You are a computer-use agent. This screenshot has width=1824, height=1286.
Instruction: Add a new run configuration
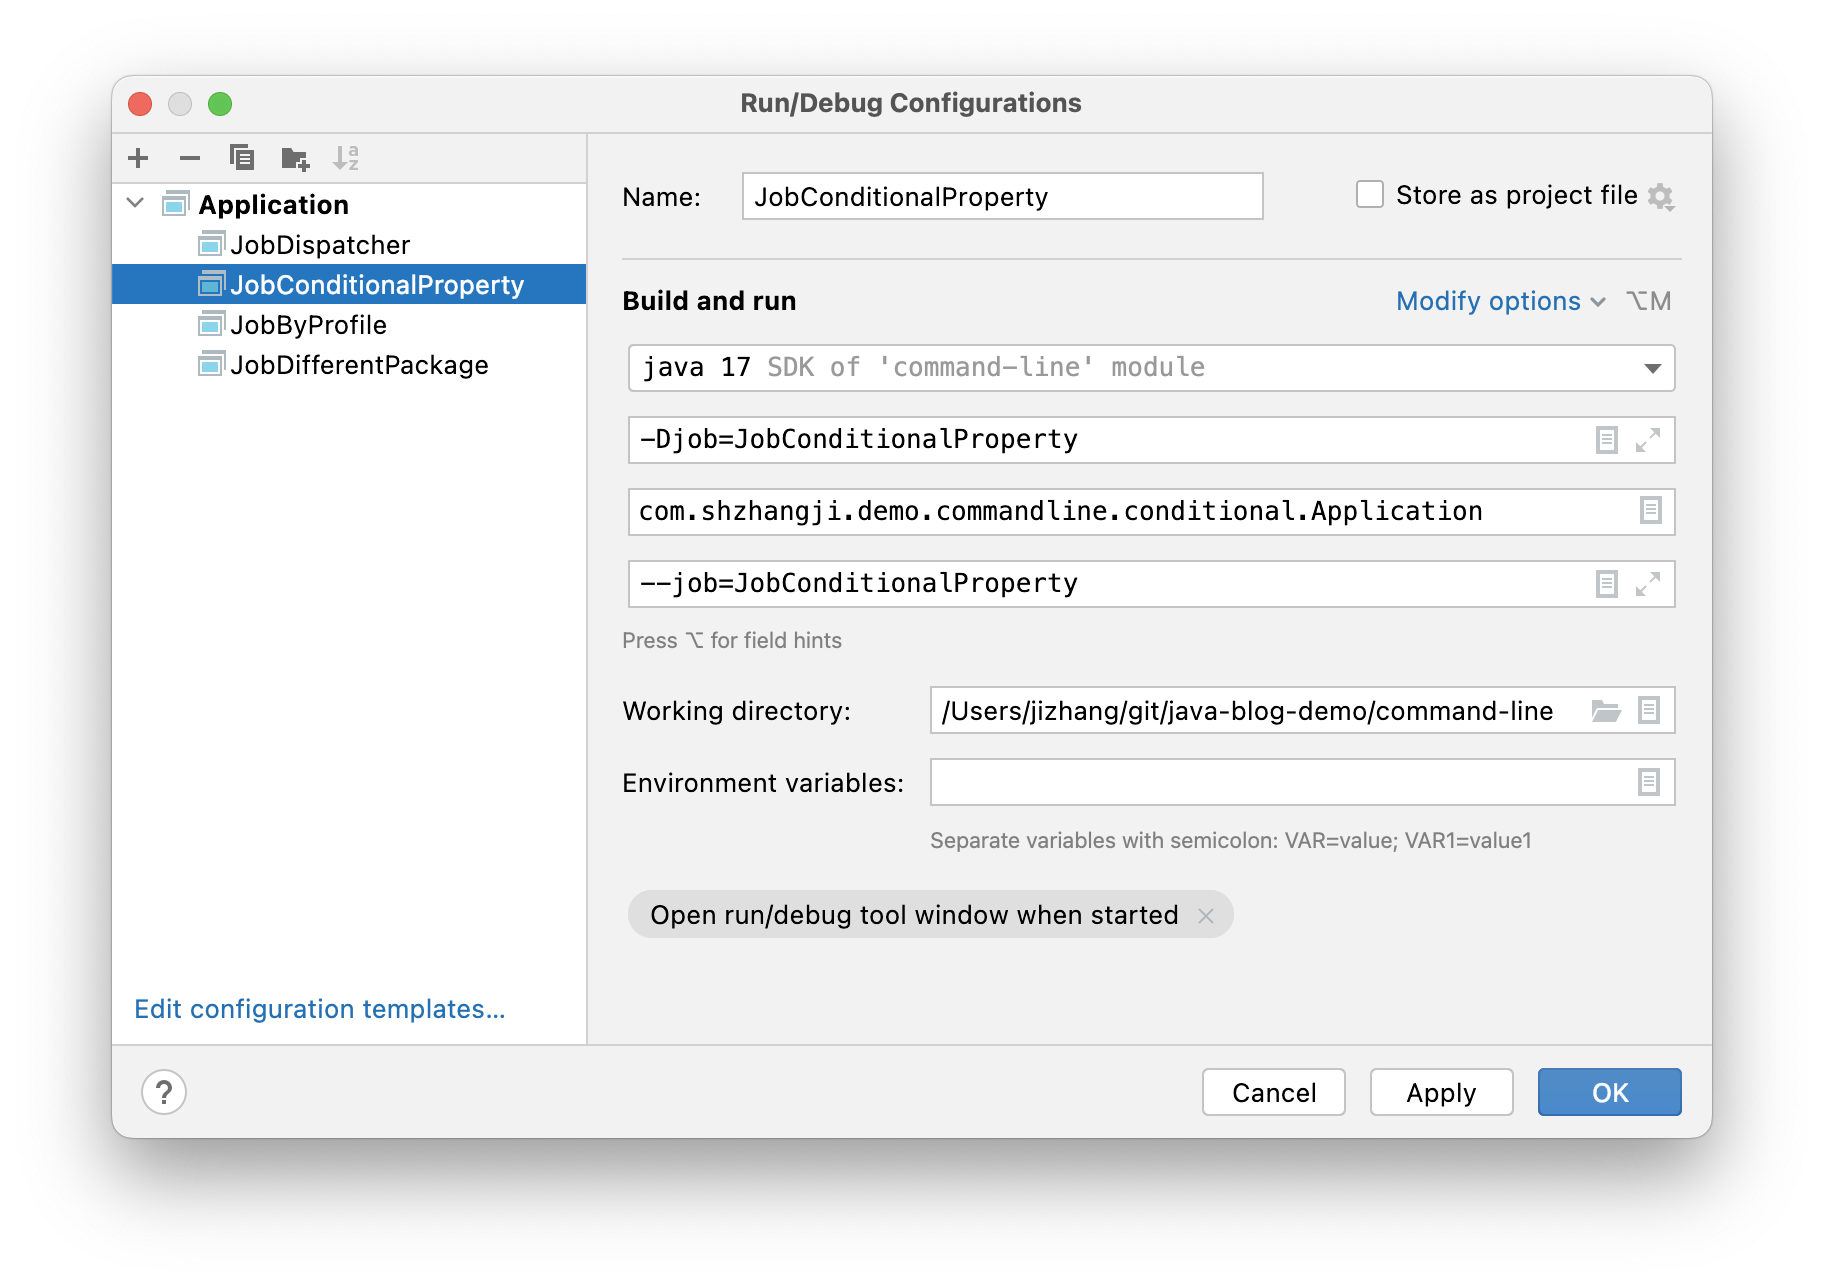pos(138,158)
